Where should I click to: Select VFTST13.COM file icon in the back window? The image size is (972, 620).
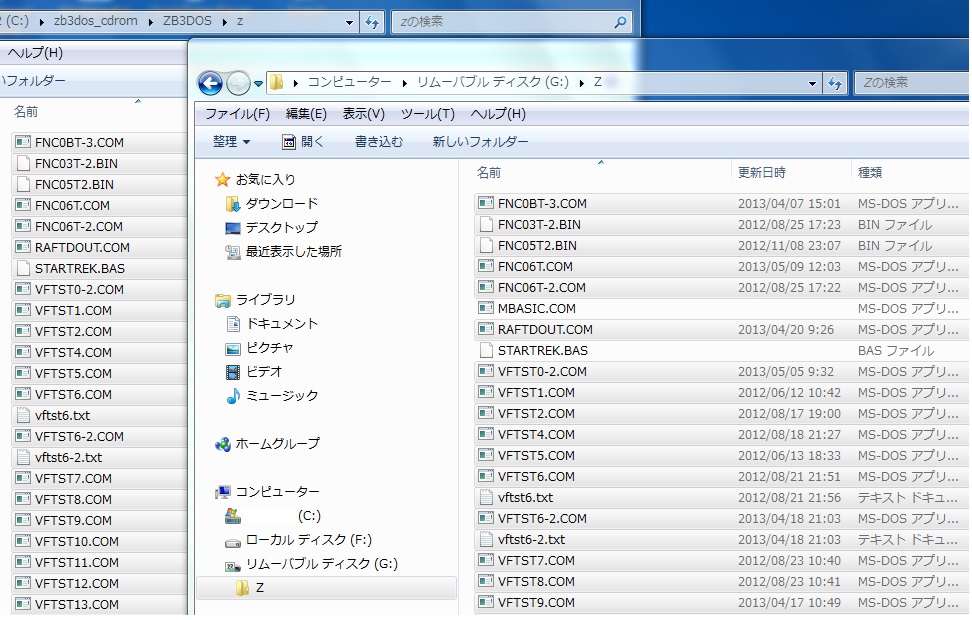tap(23, 604)
